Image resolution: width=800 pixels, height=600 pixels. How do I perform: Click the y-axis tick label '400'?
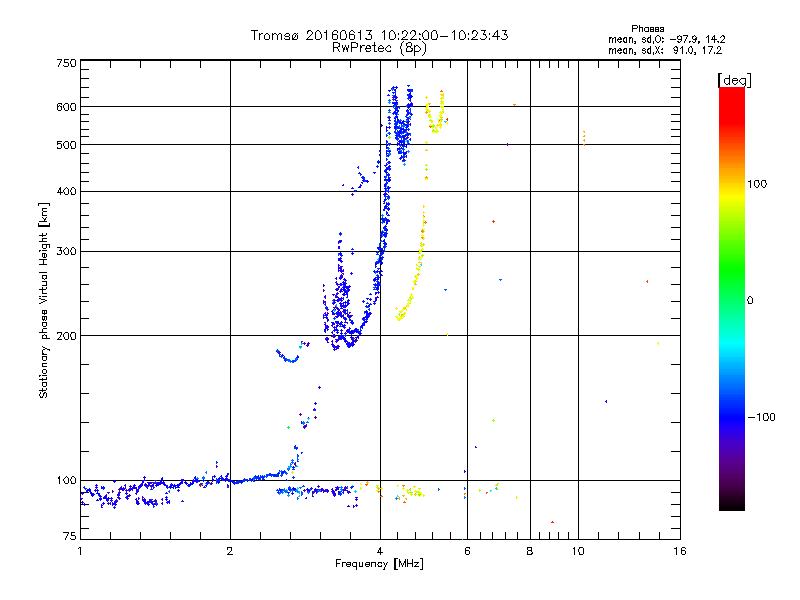pyautogui.click(x=66, y=191)
